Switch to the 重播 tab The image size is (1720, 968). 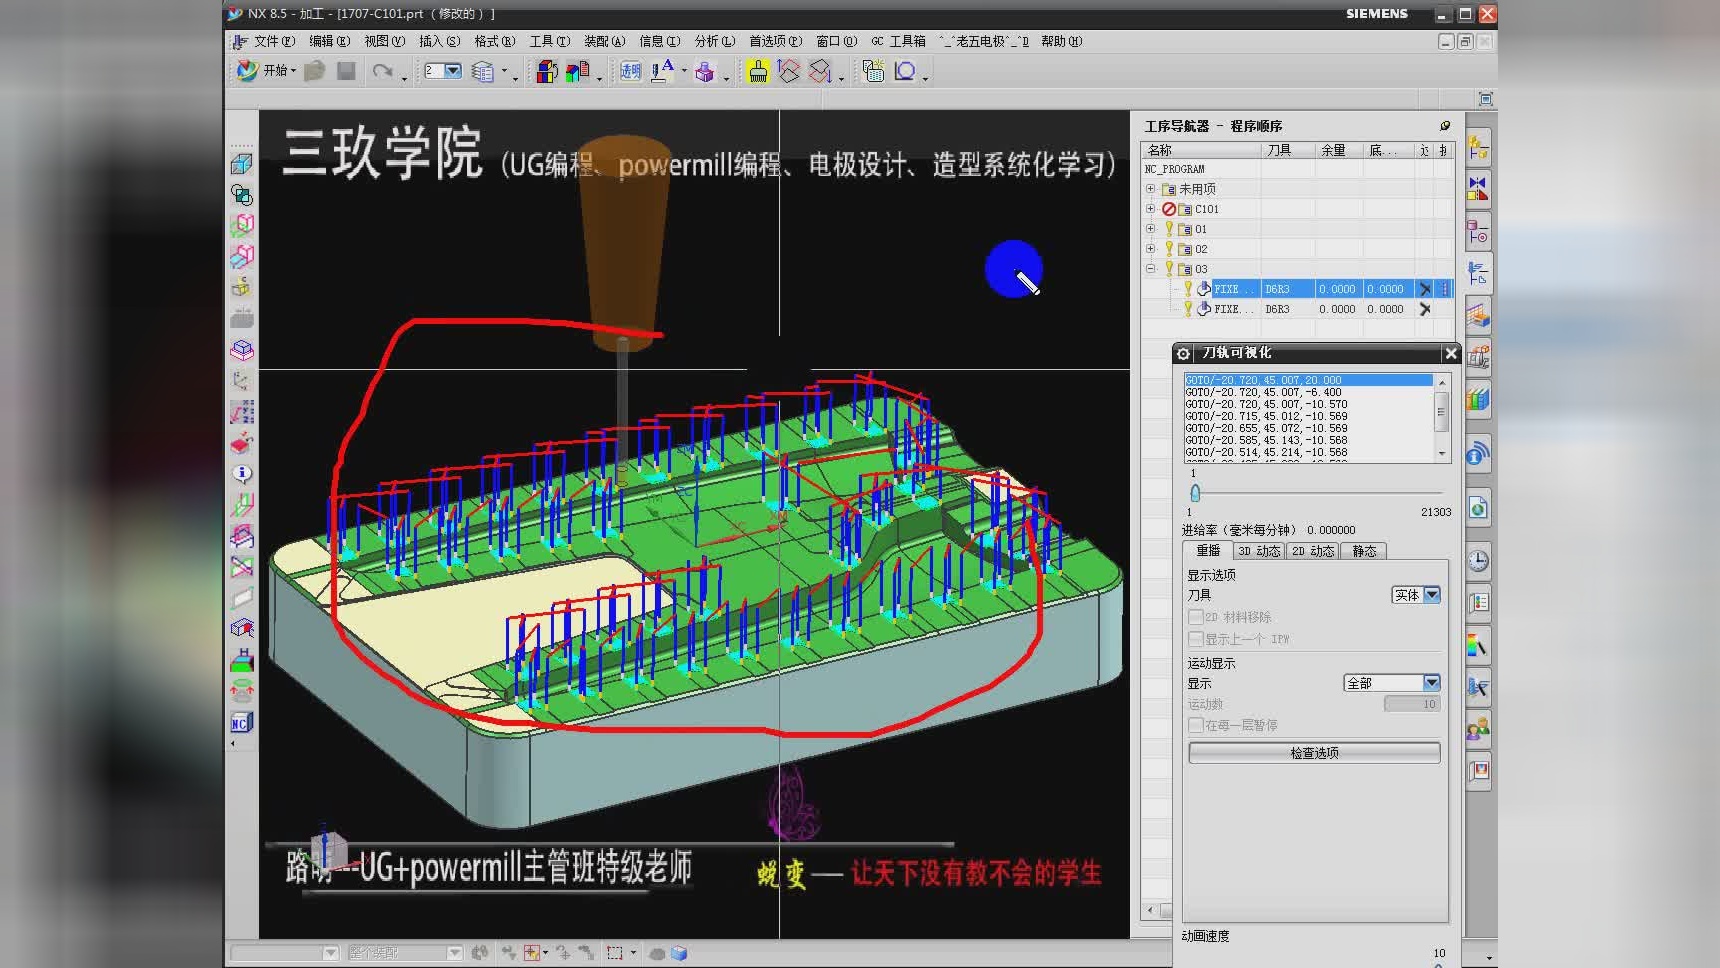(x=1208, y=551)
